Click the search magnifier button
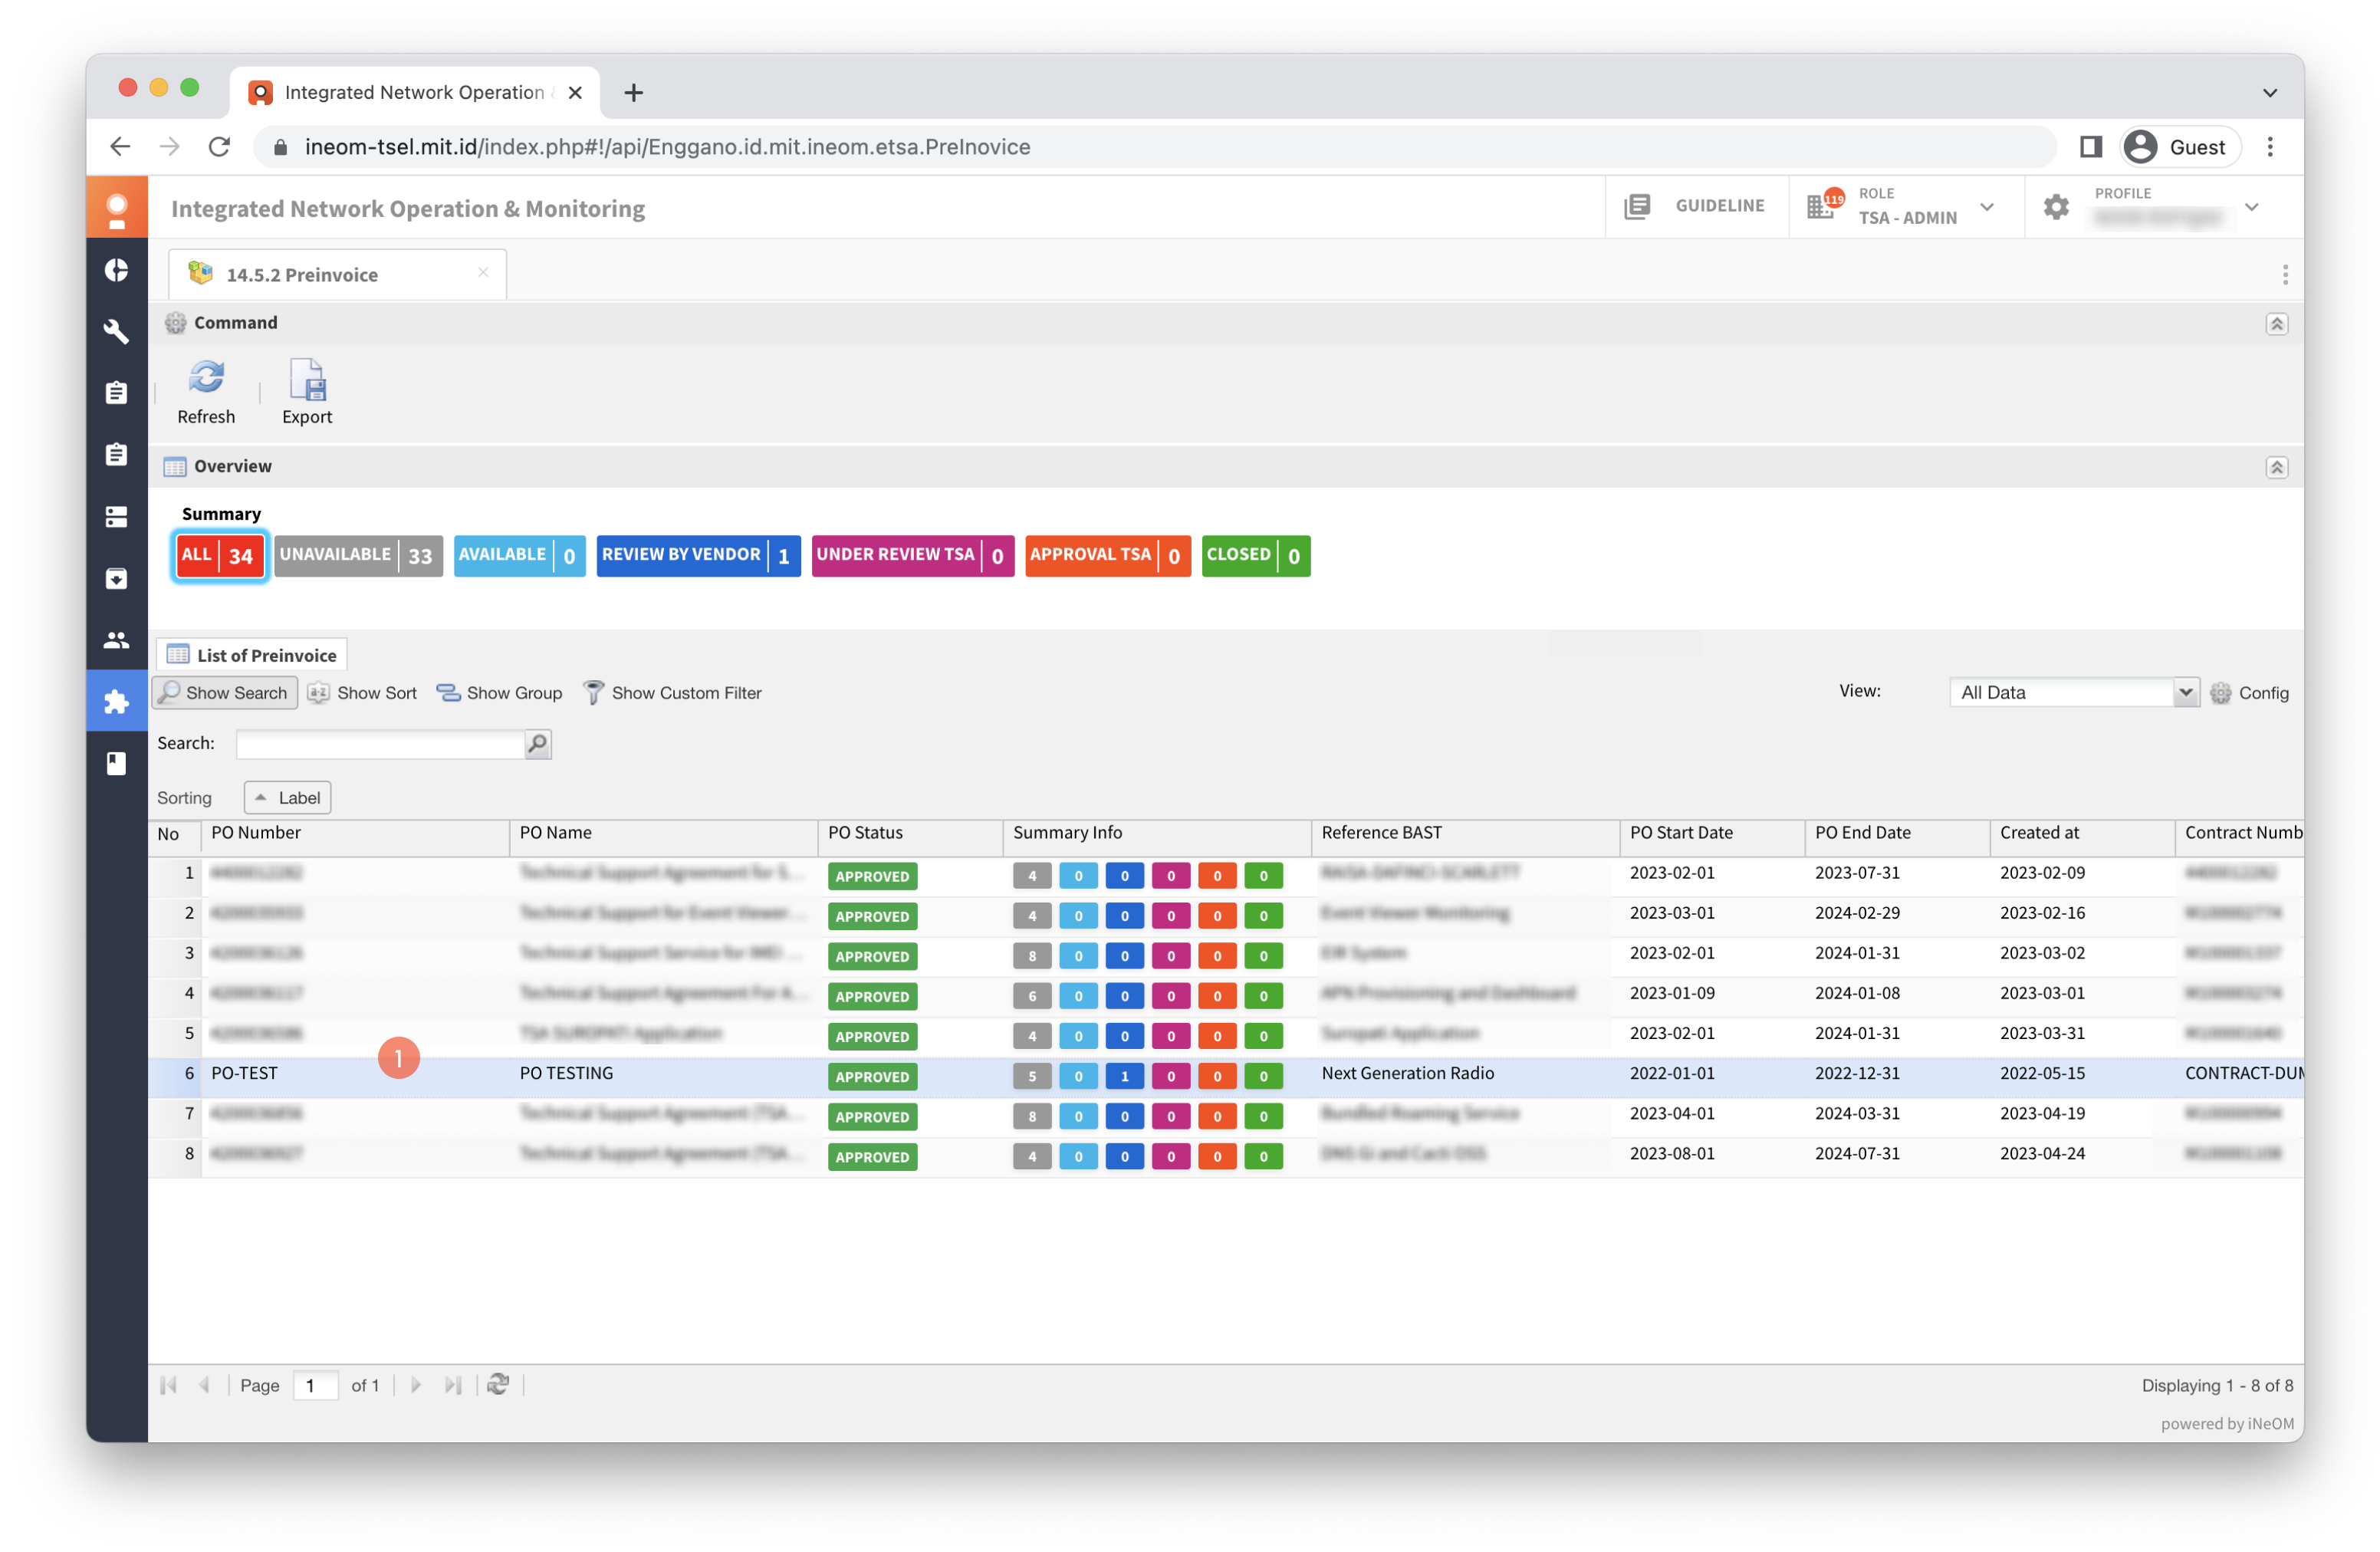 [x=538, y=743]
